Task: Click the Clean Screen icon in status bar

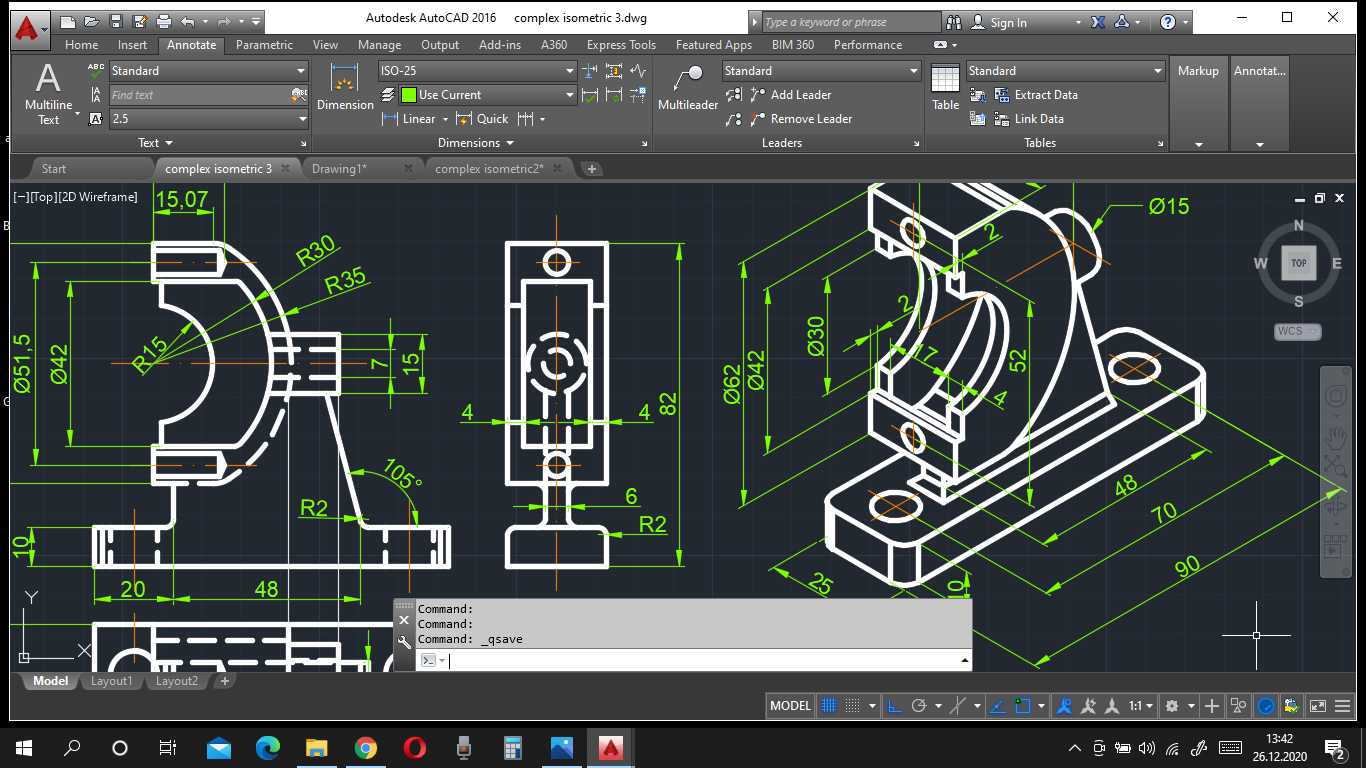Action: tap(1318, 706)
